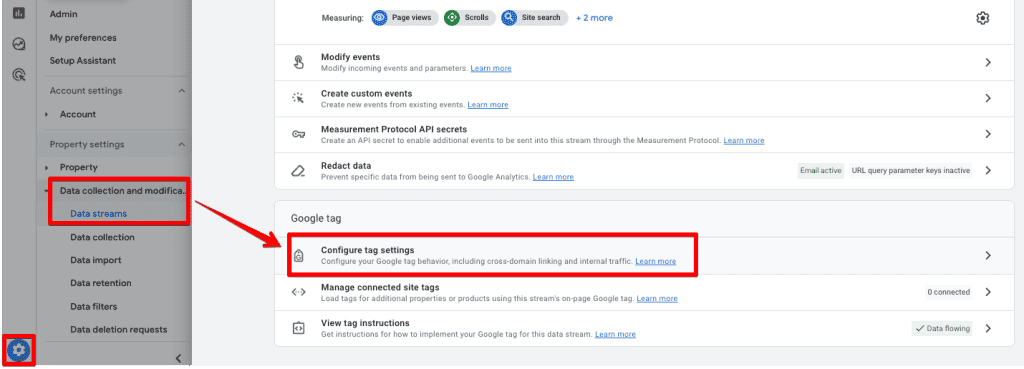The image size is (1024, 369).
Task: Select Admin in the sidebar
Action: click(63, 14)
